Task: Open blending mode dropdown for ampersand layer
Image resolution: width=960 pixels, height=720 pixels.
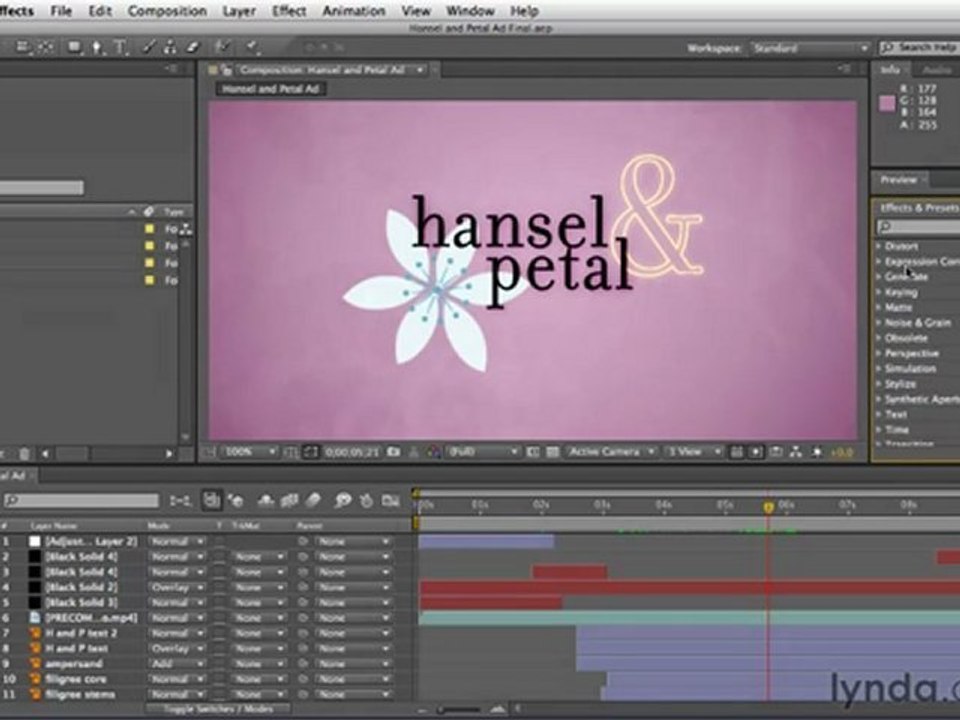Action: tap(177, 663)
